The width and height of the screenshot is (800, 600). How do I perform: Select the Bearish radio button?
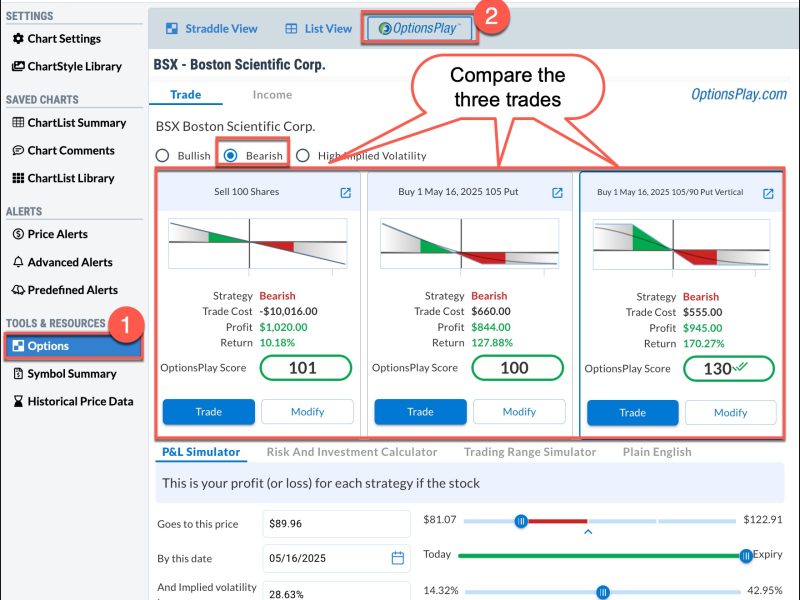(x=231, y=155)
